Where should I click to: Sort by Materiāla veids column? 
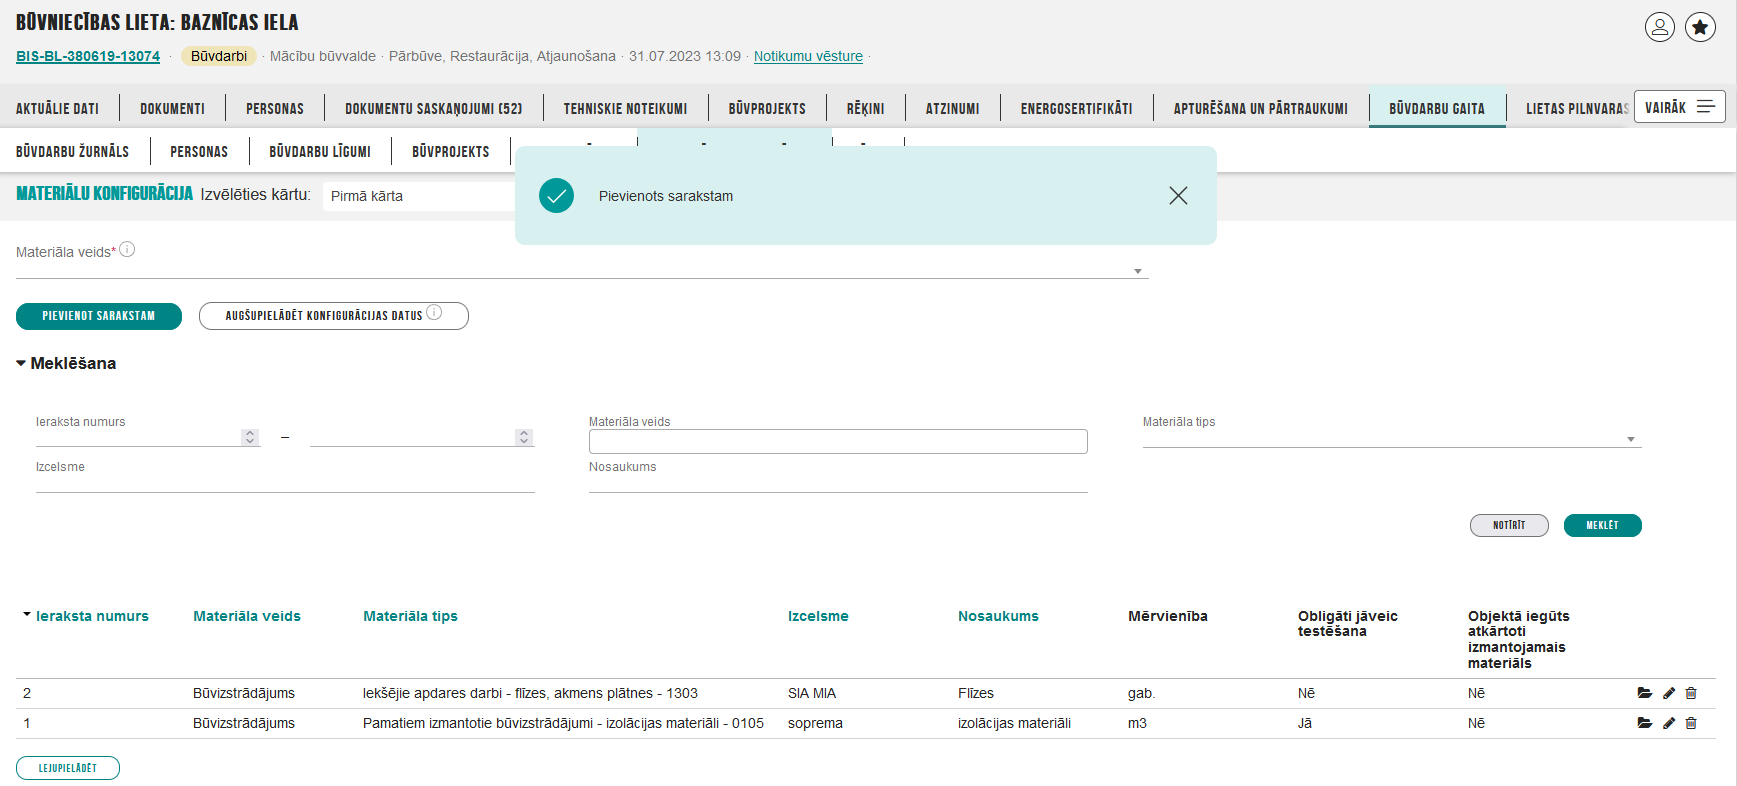point(247,616)
